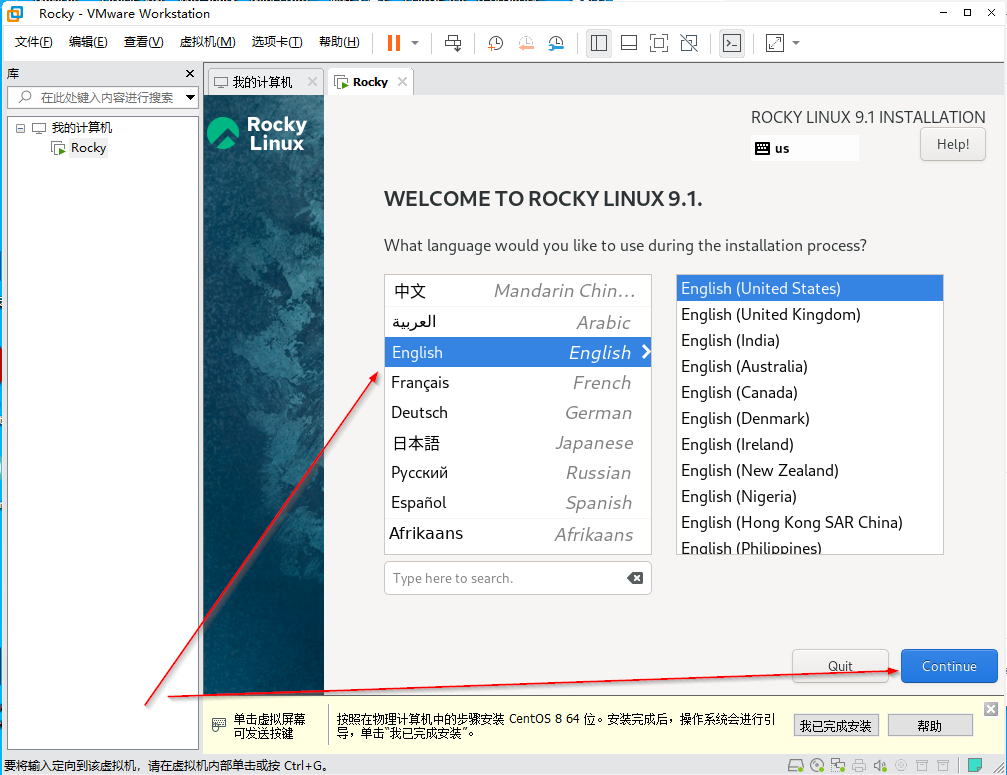Open the 编辑(E) menu

[x=88, y=42]
